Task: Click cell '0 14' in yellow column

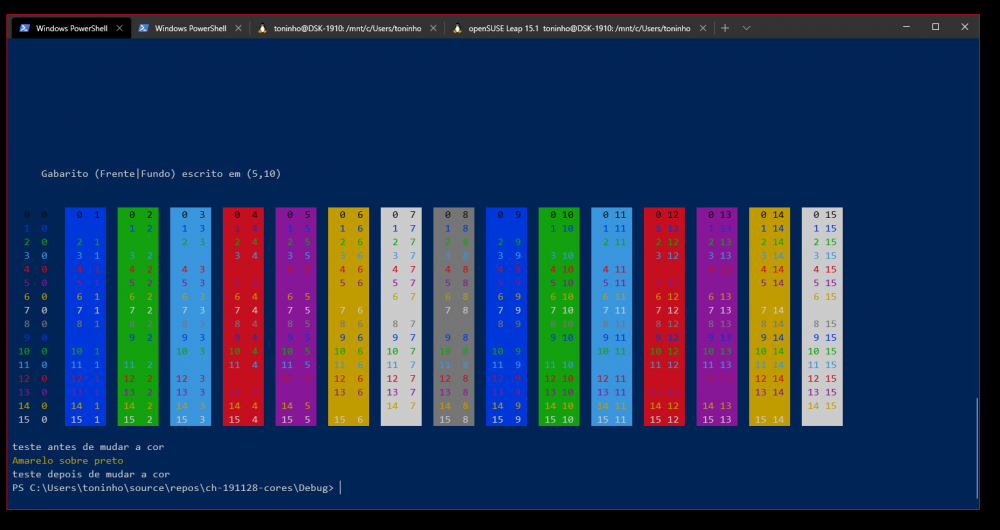Action: [x=772, y=215]
